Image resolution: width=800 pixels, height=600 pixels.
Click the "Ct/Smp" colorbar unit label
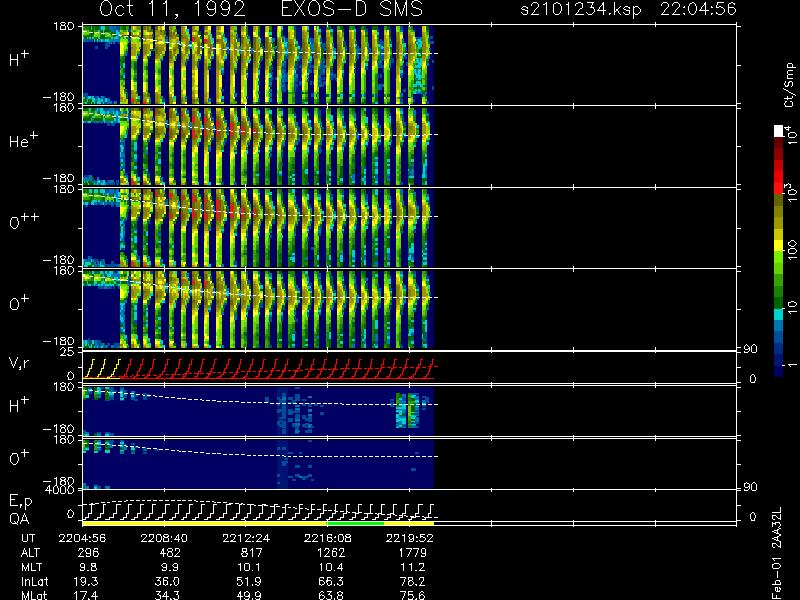point(789,85)
